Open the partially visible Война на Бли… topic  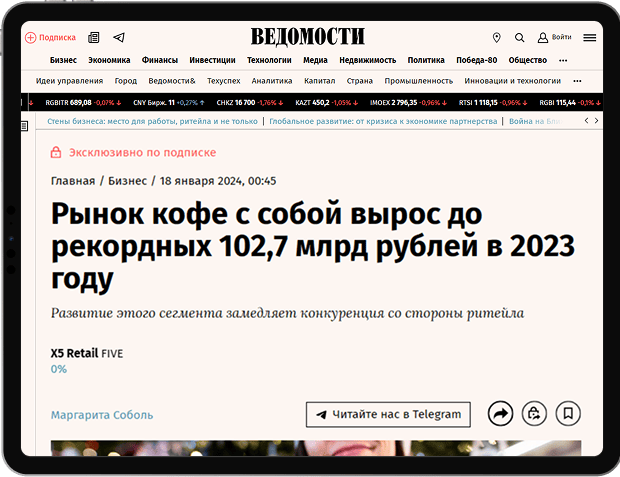click(535, 121)
